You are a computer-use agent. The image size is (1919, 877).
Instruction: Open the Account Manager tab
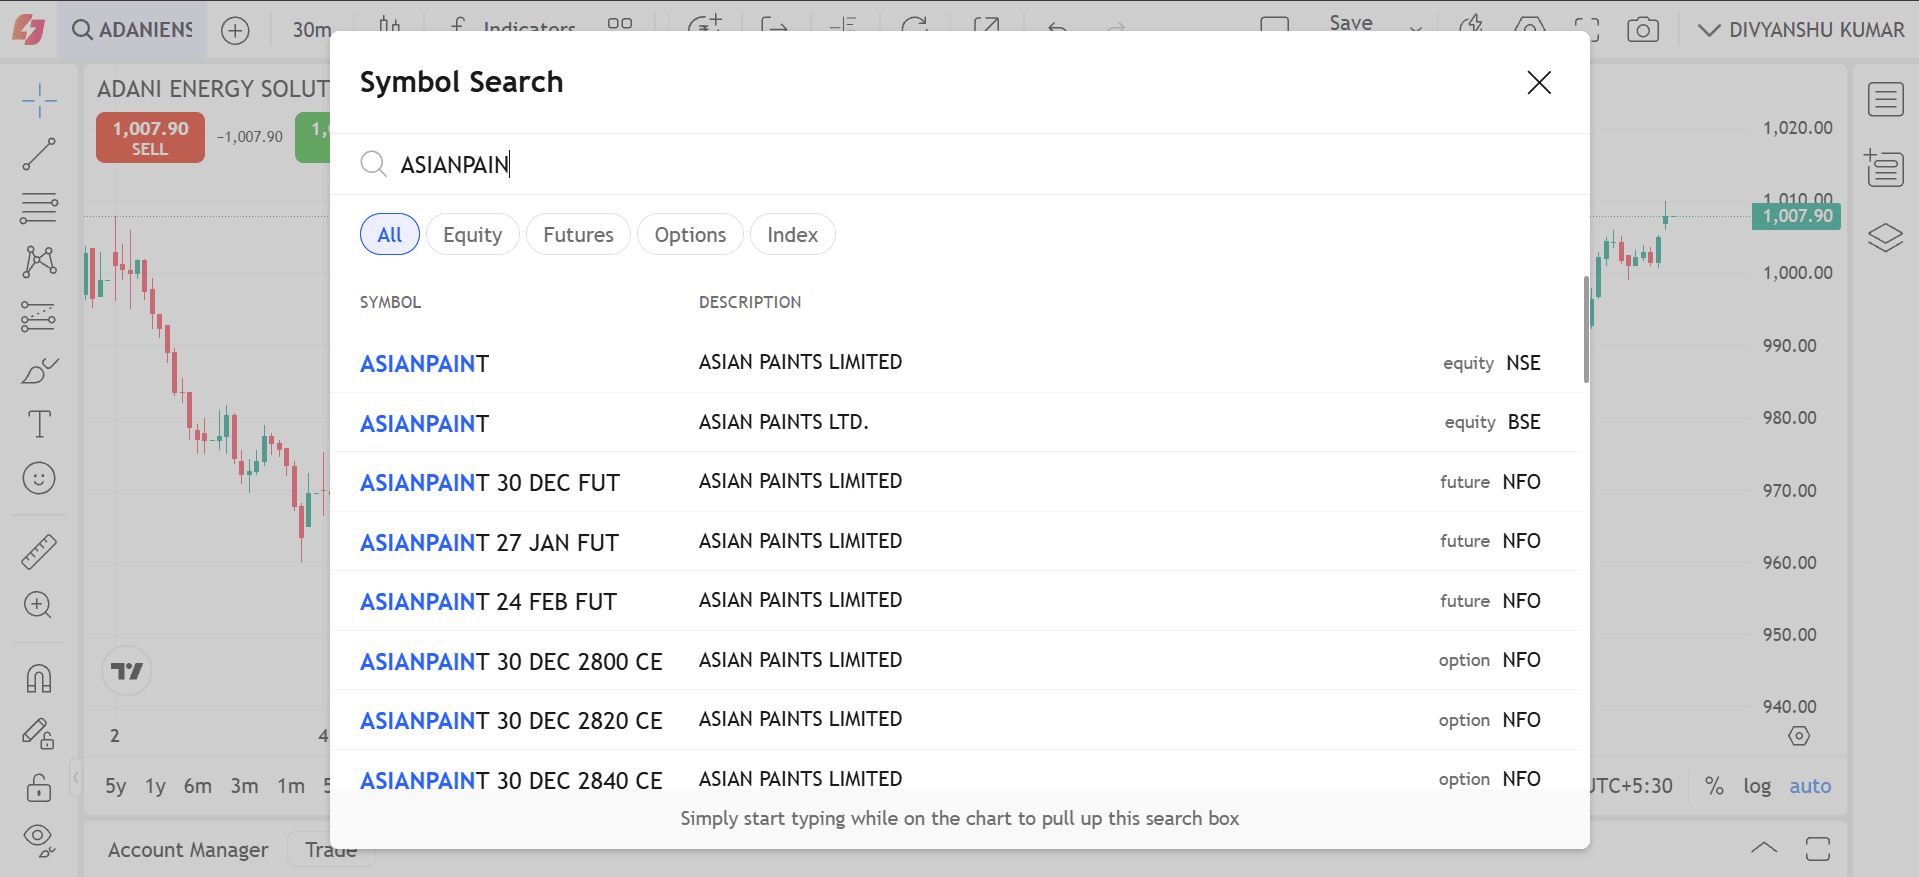[188, 850]
